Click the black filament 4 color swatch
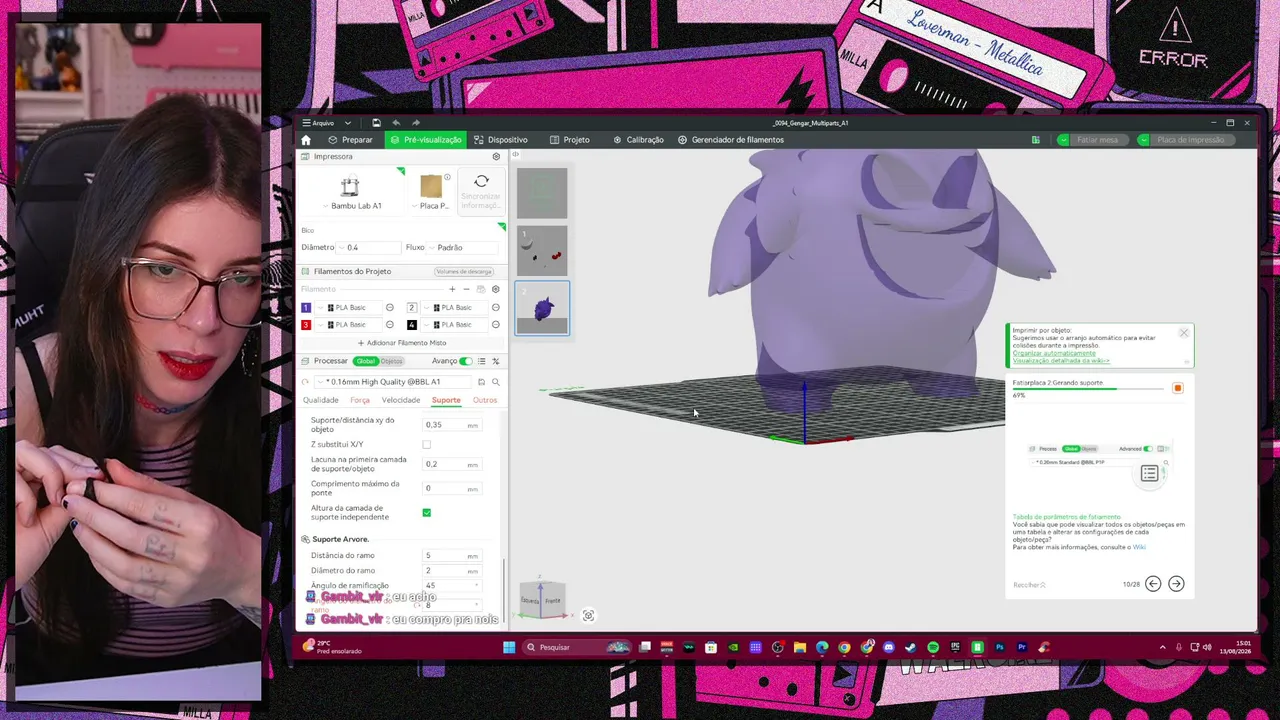Viewport: 1280px width, 720px height. (412, 325)
